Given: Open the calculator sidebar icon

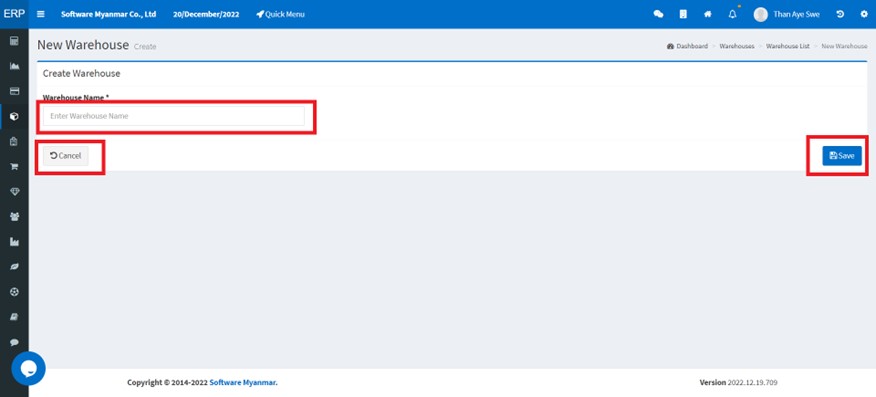Looking at the screenshot, I should click(x=15, y=41).
